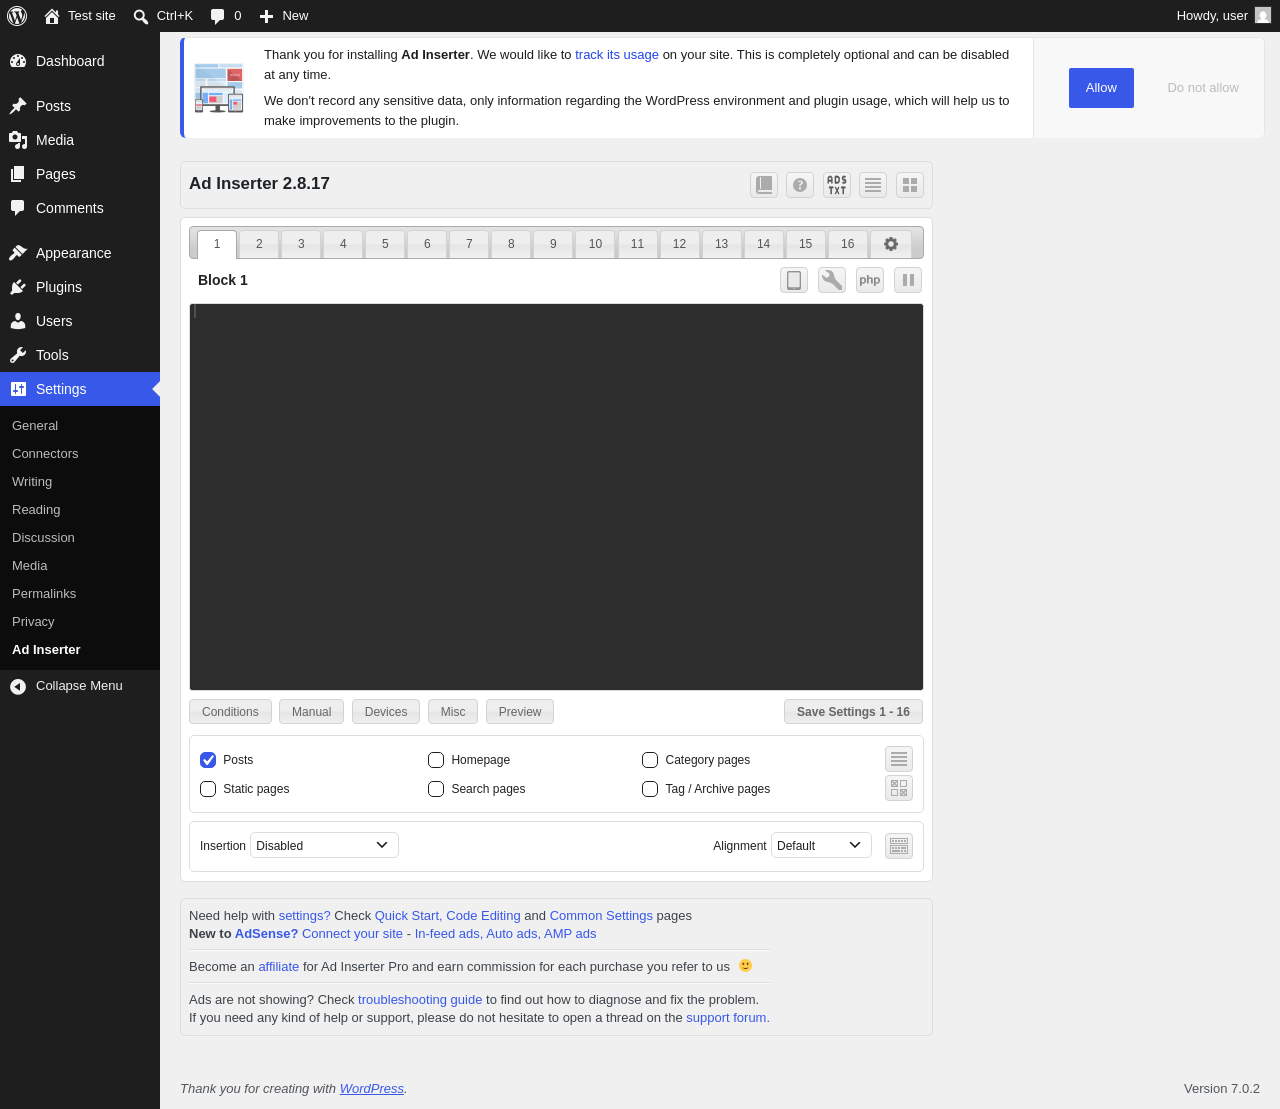
Task: Click the wrench tools icon for Block 1
Action: (x=832, y=280)
